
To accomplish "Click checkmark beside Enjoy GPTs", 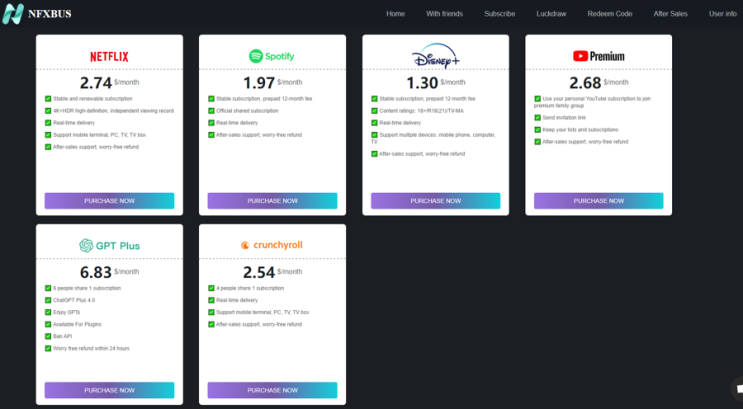I will (x=48, y=312).
